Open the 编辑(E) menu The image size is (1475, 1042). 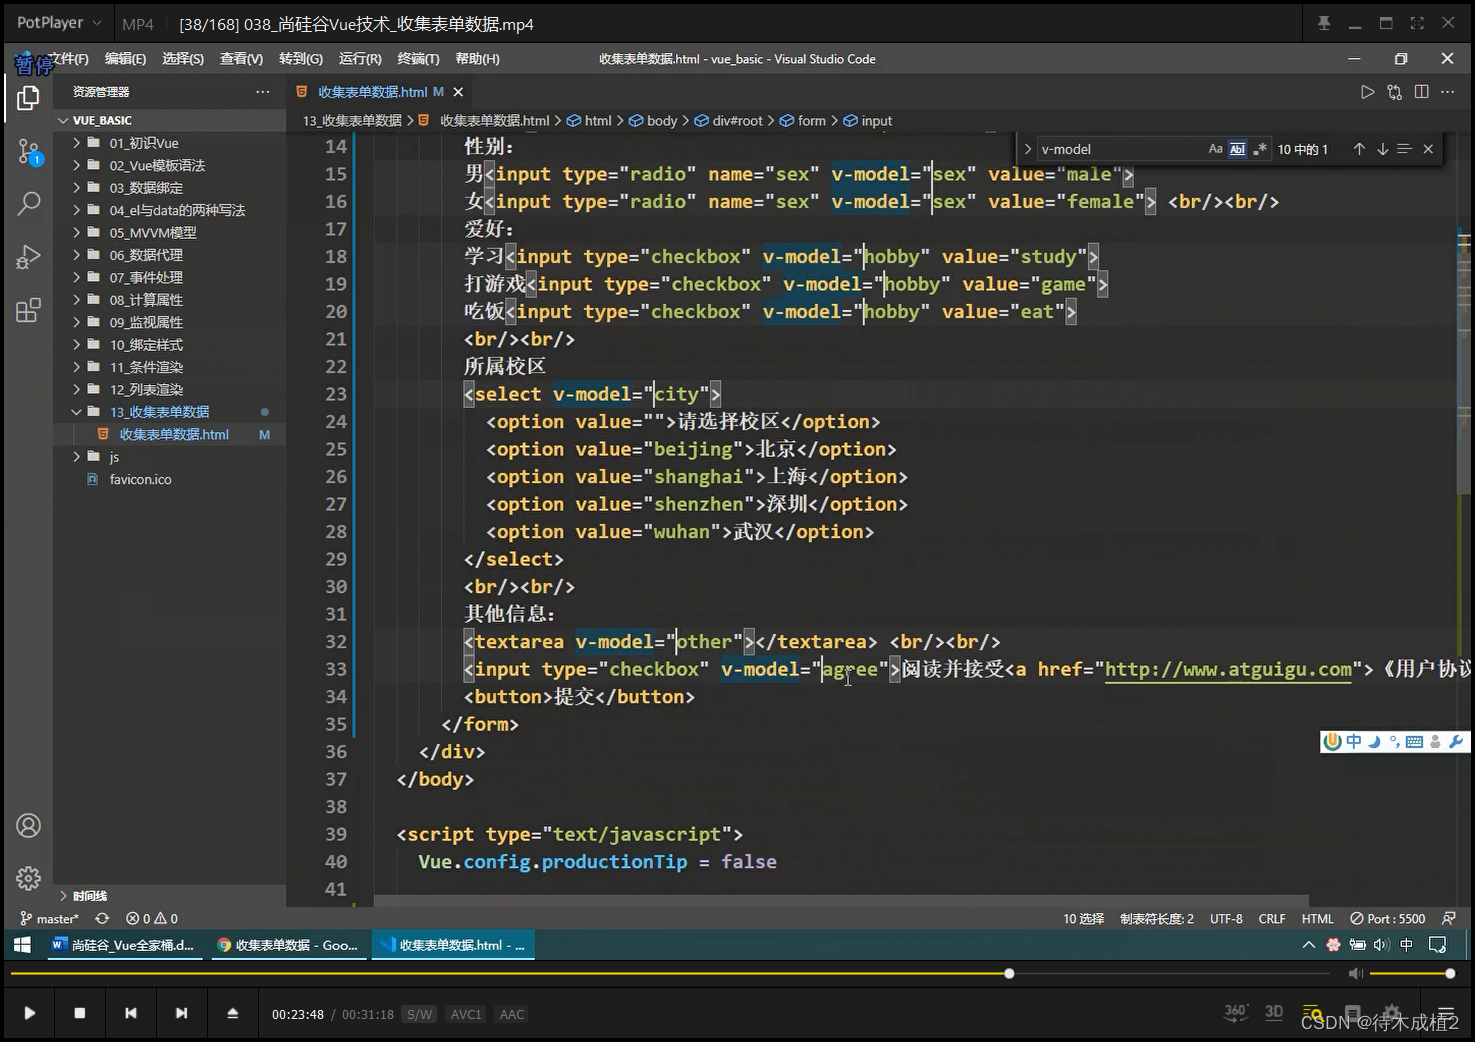pos(125,59)
